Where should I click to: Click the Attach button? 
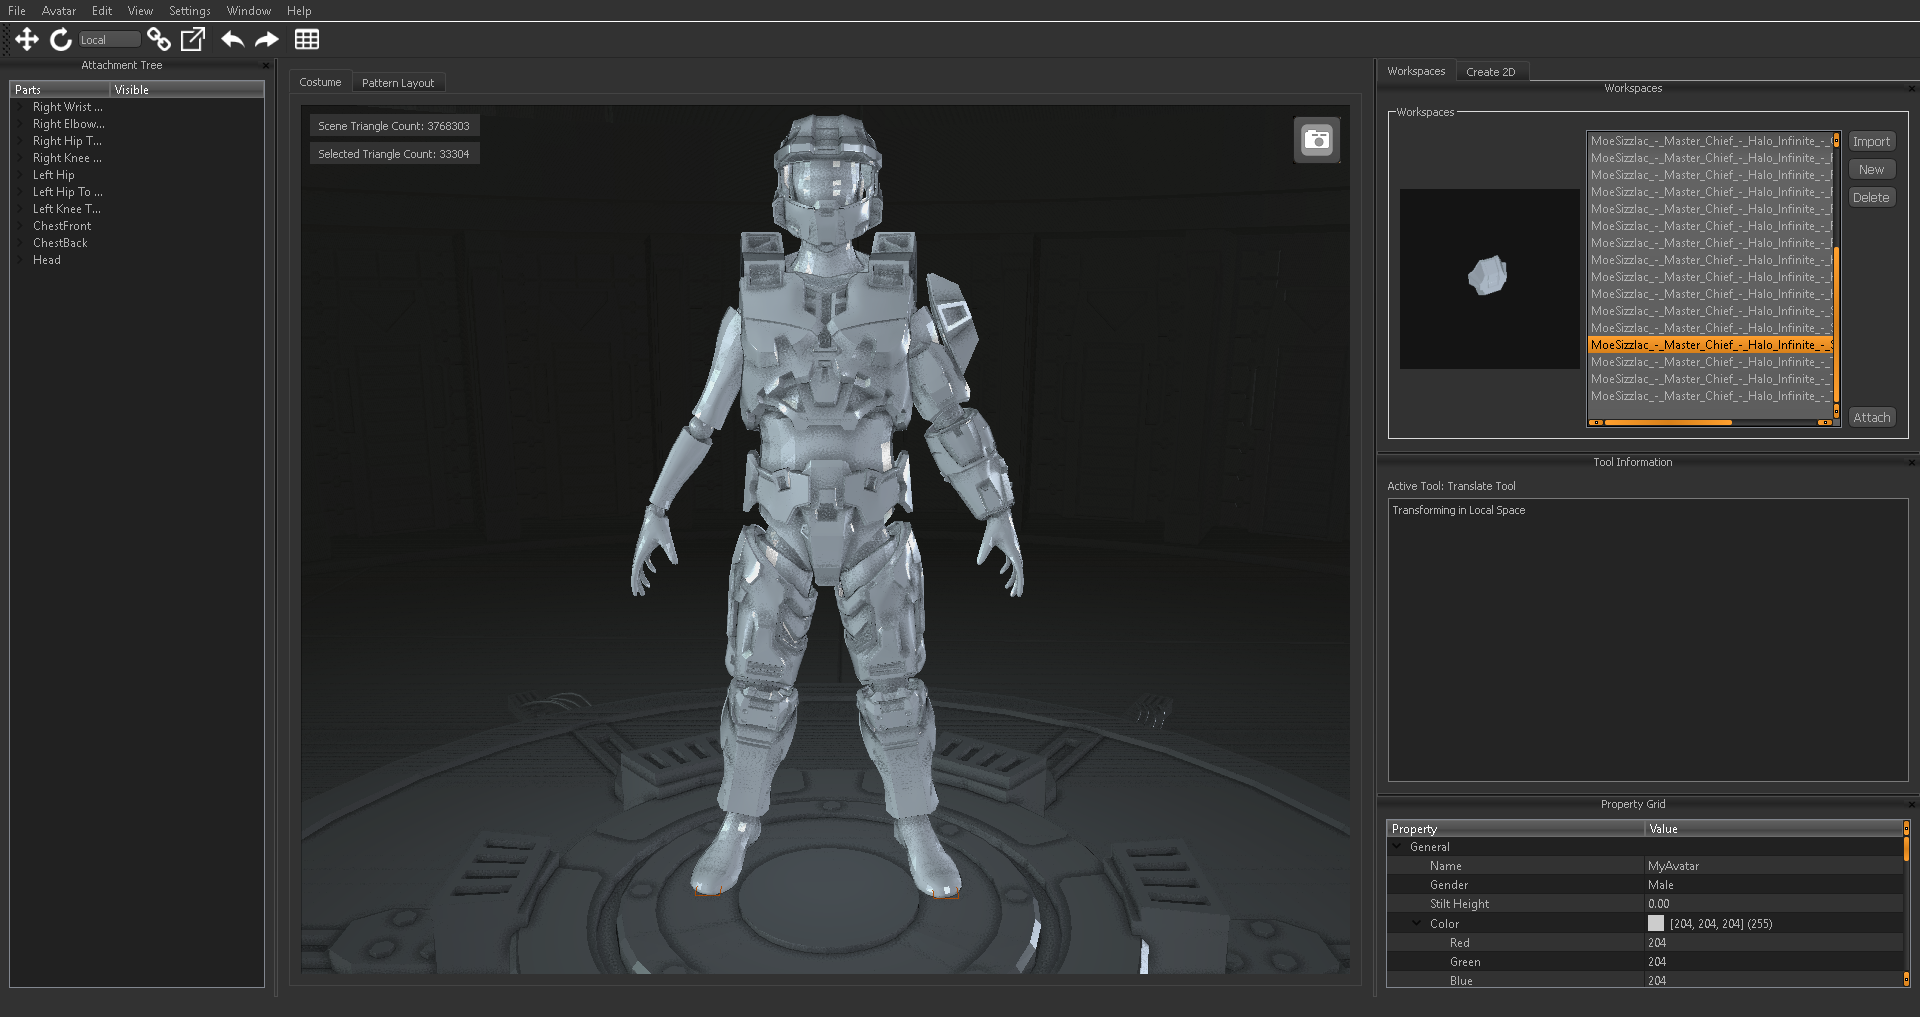click(x=1871, y=417)
